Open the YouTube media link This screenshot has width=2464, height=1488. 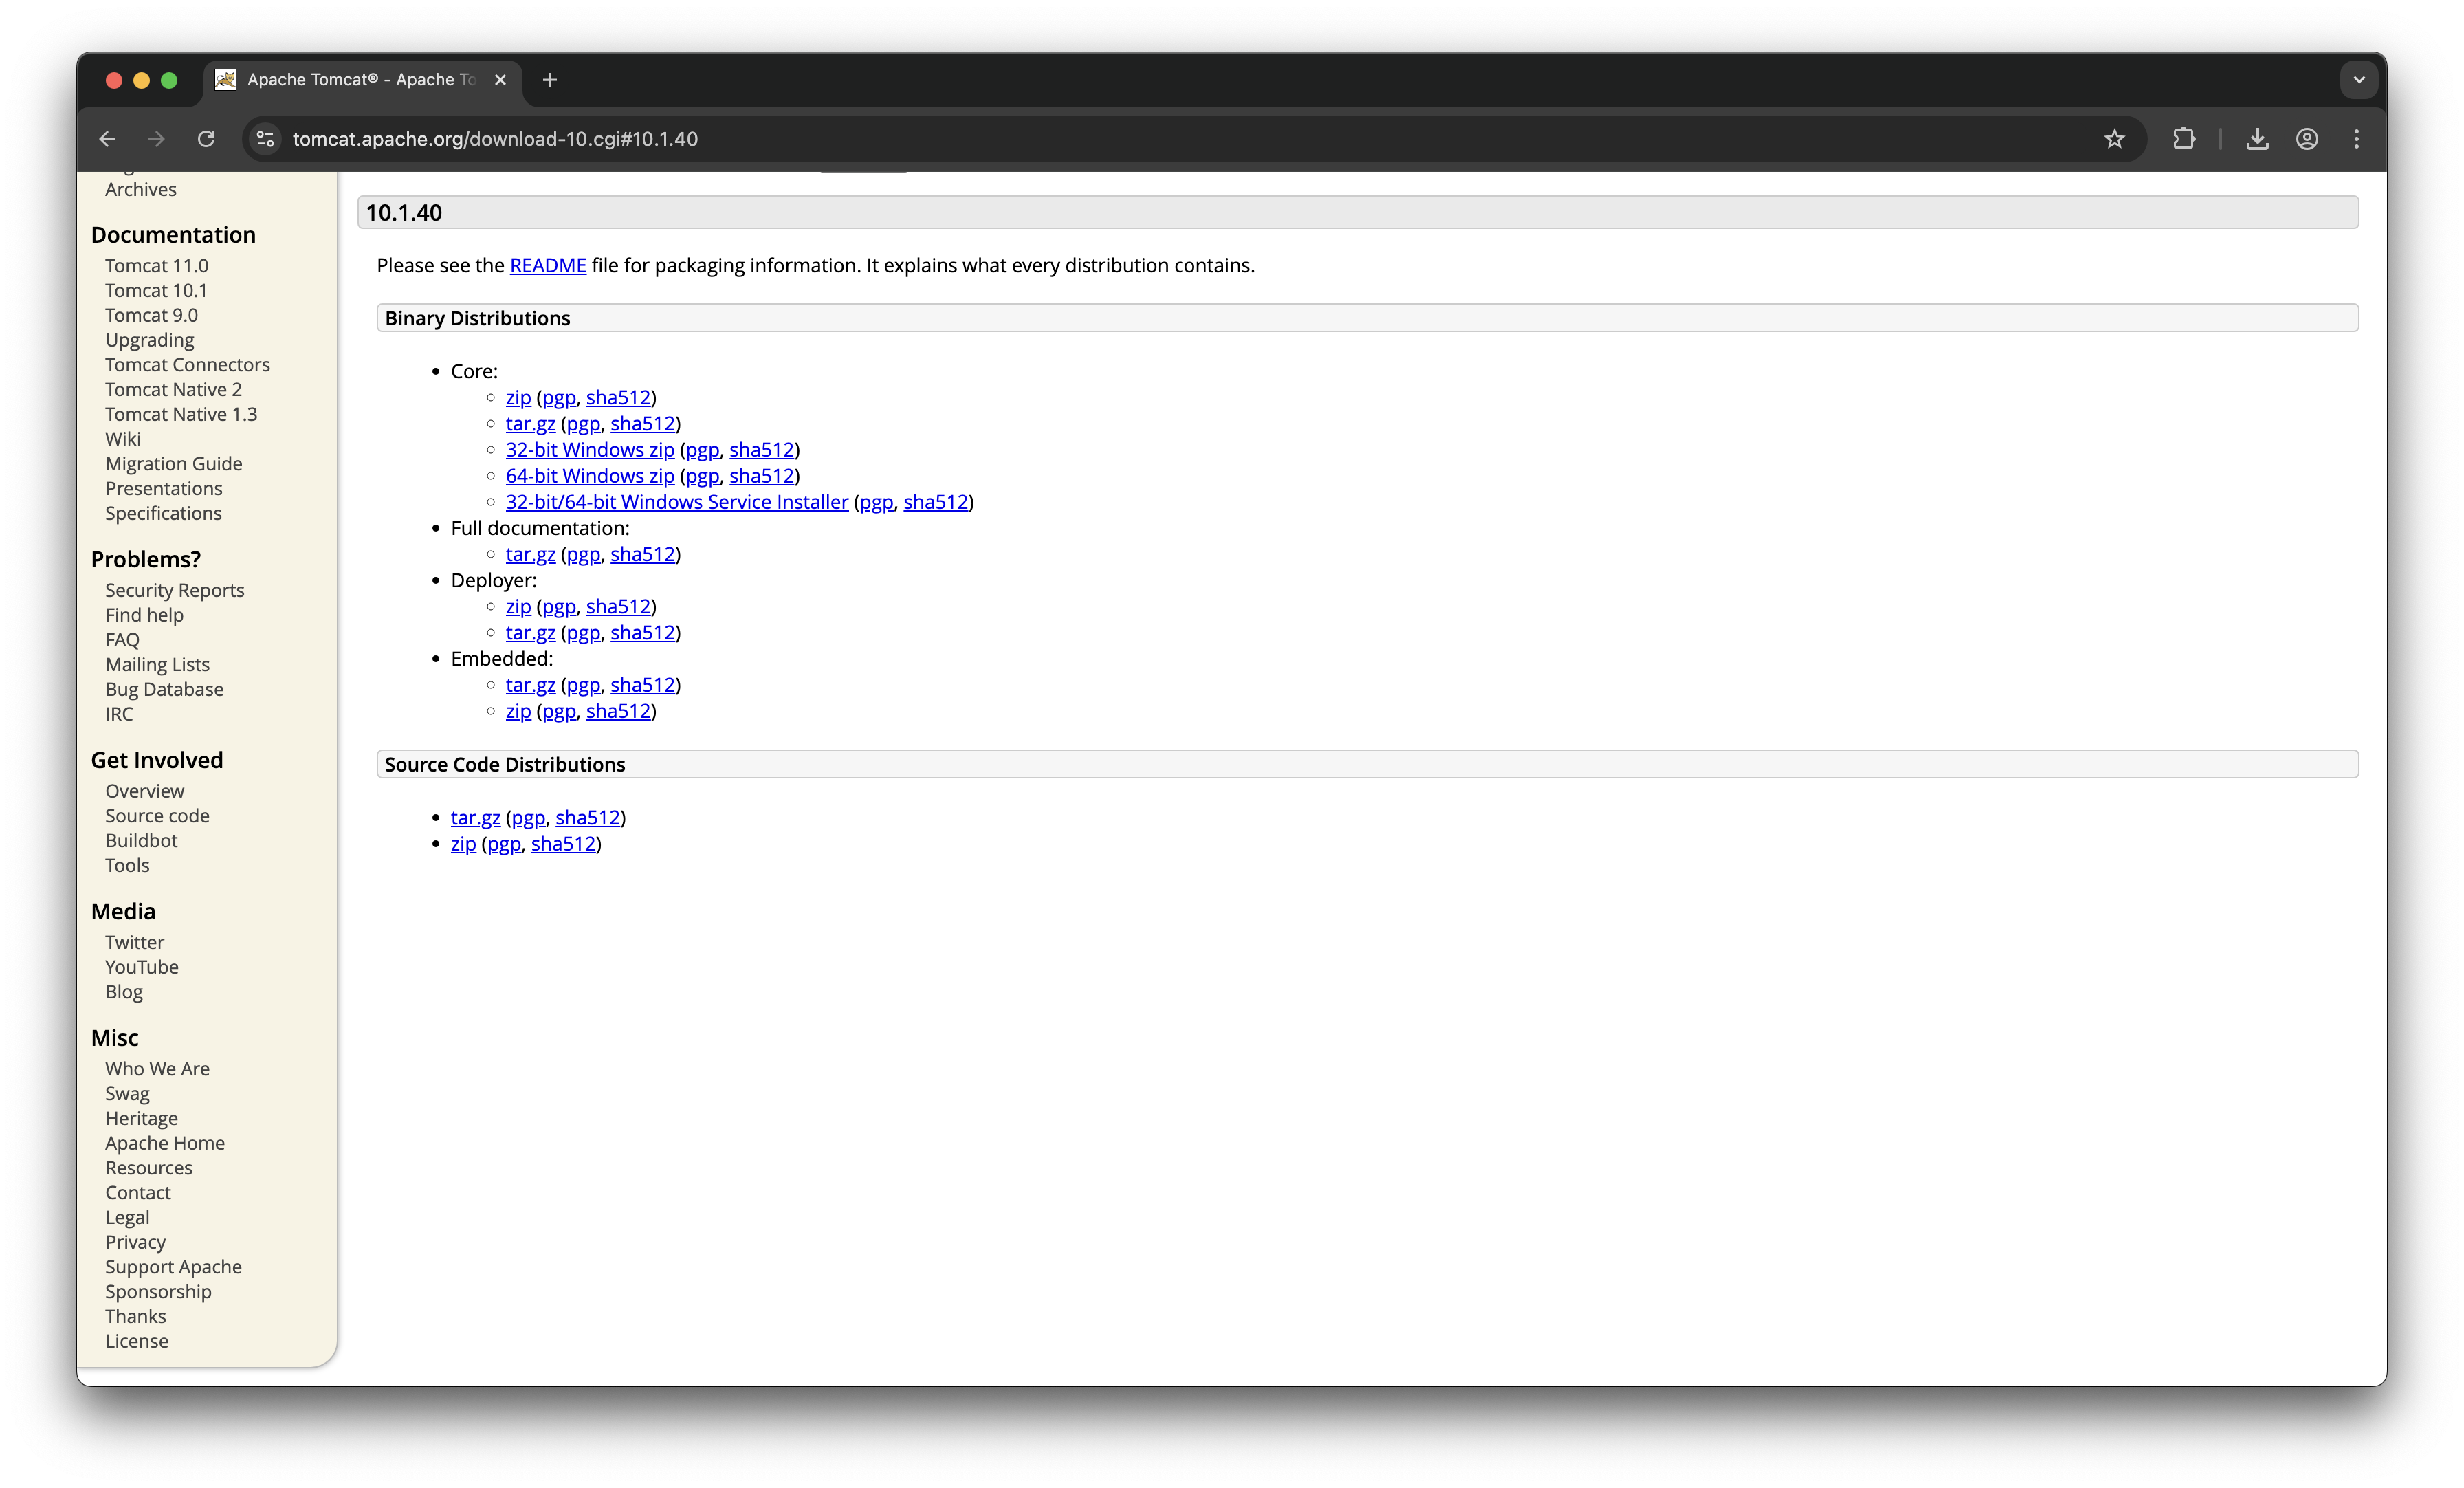tap(142, 967)
